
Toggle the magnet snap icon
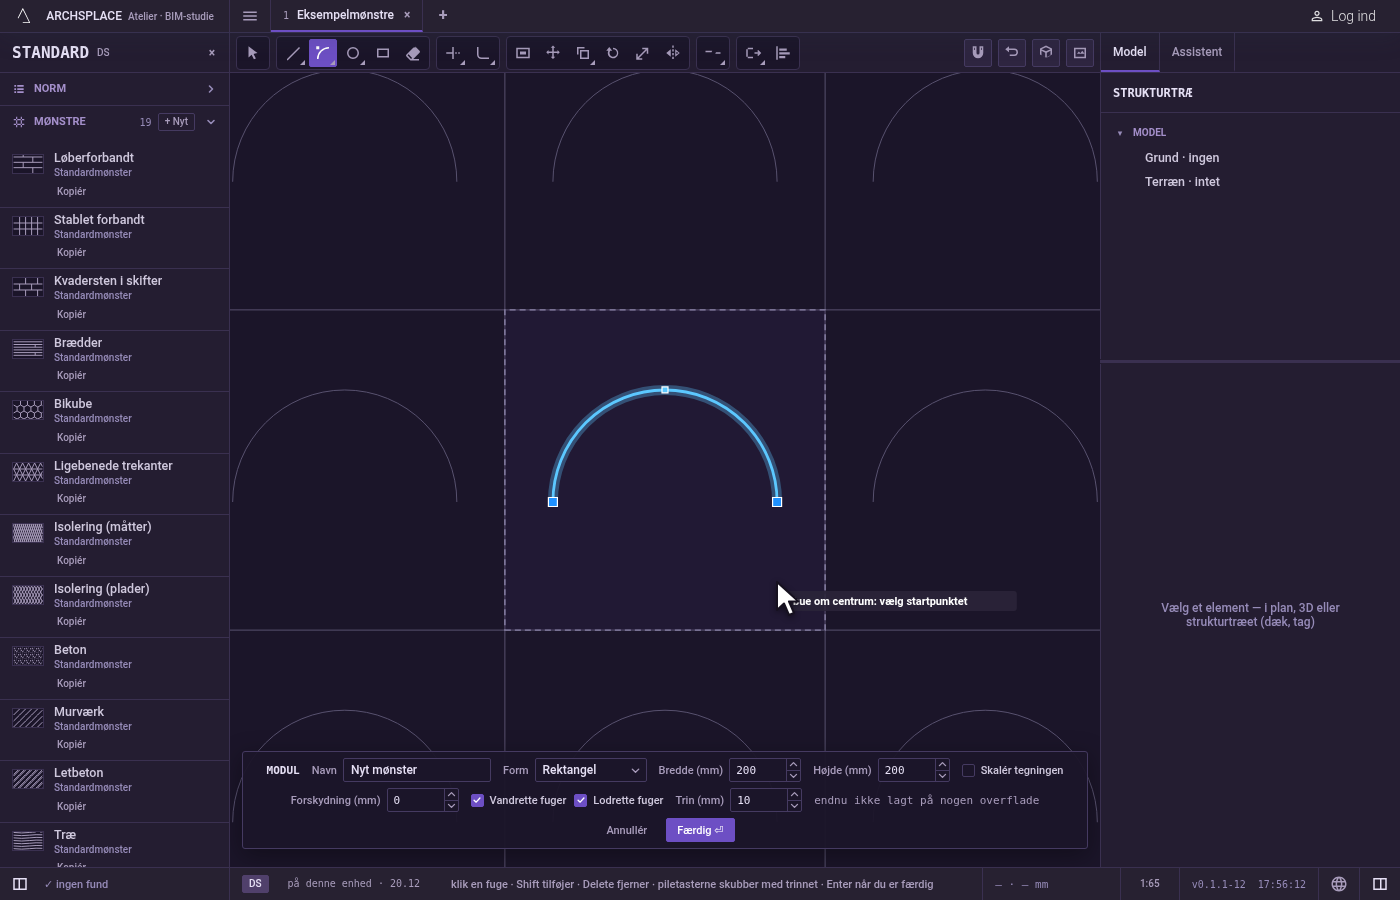(x=978, y=52)
